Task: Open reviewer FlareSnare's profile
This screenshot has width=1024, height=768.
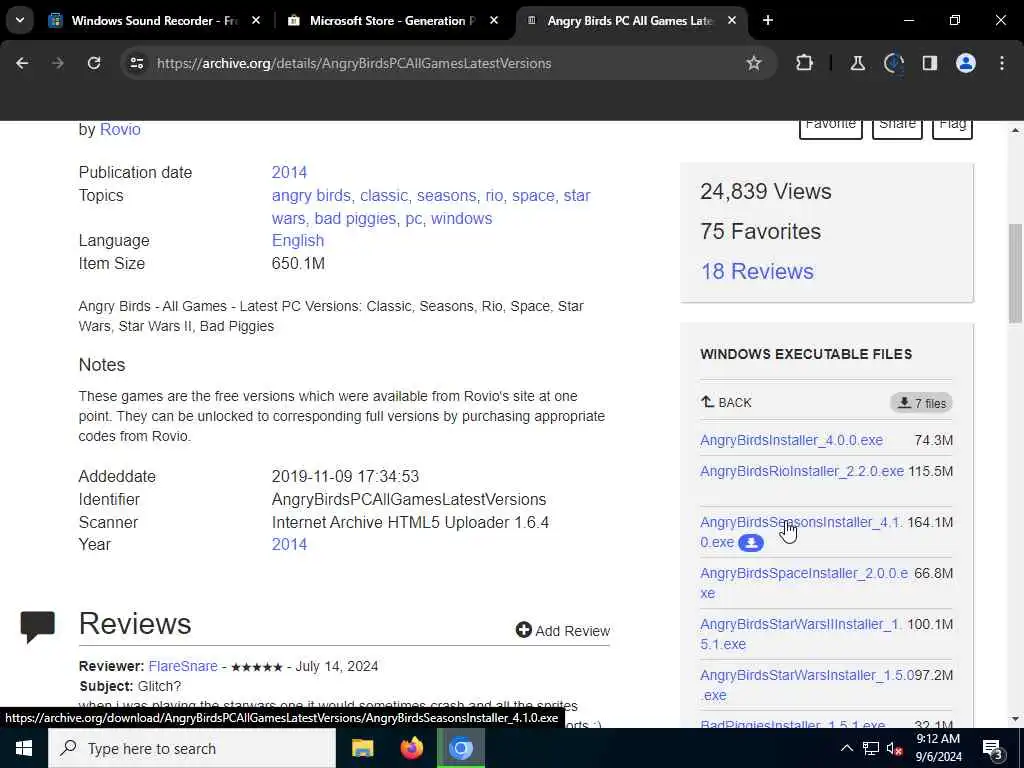Action: coord(183,666)
